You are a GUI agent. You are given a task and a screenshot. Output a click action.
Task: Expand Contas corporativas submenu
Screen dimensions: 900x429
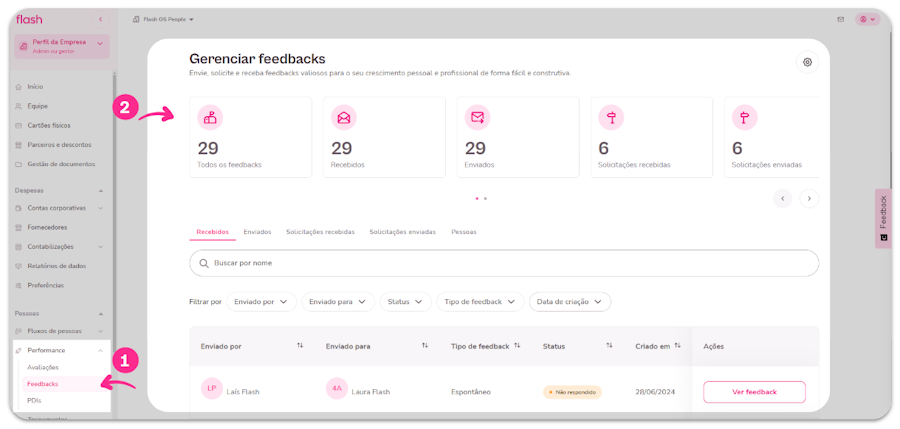[101, 208]
